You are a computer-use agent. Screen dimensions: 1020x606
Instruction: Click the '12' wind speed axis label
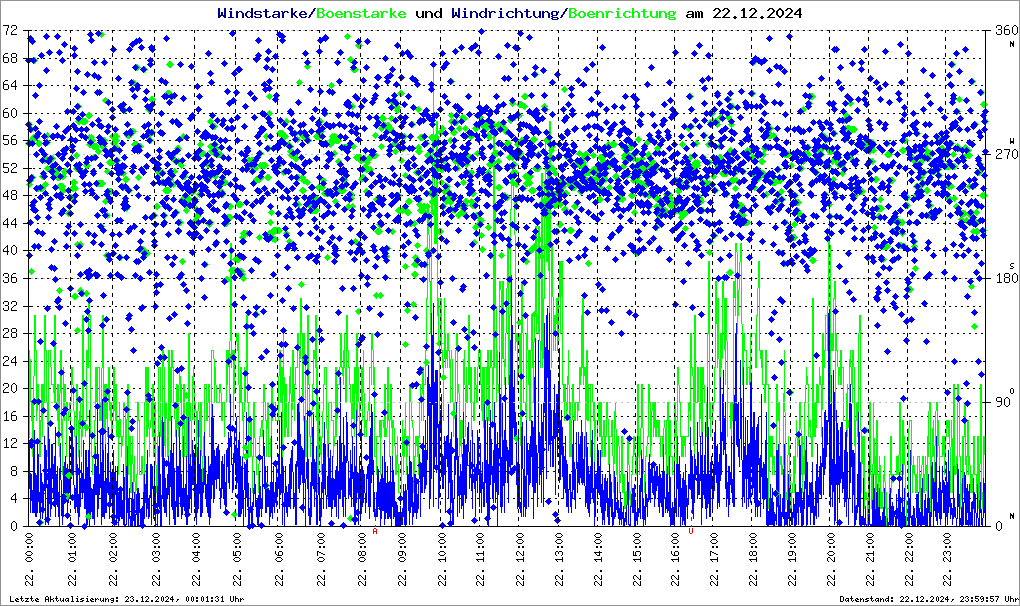coord(10,443)
